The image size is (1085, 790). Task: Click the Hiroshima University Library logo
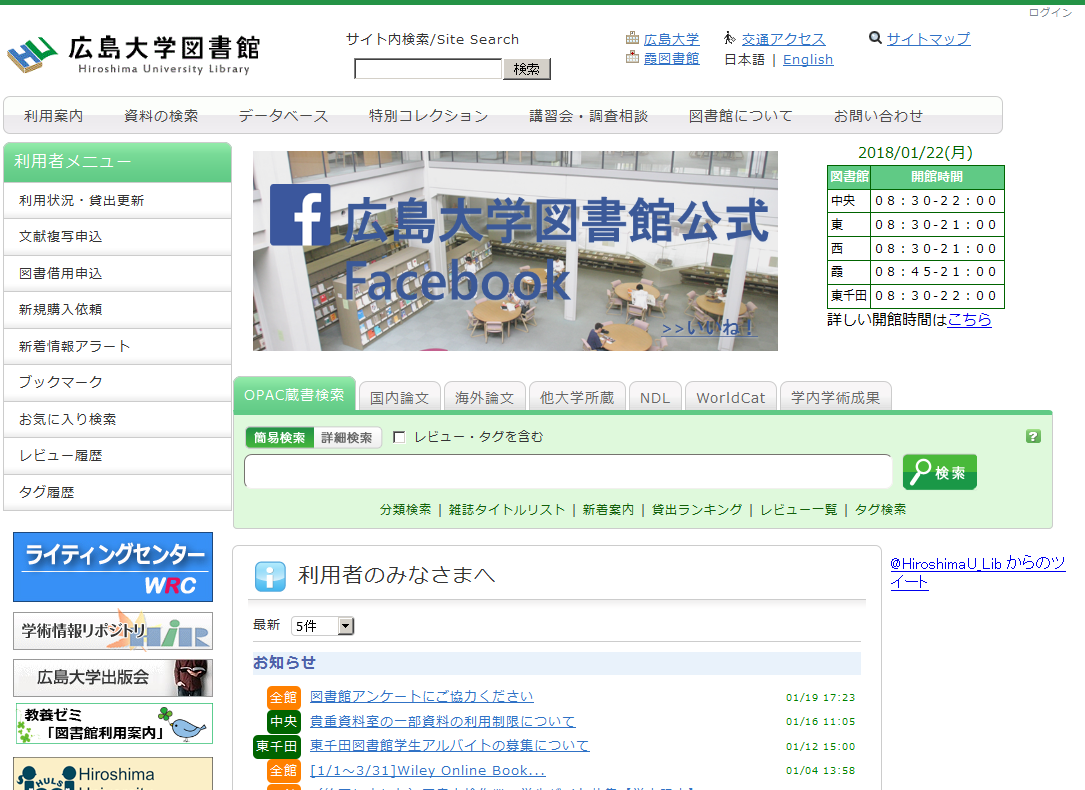(x=134, y=55)
